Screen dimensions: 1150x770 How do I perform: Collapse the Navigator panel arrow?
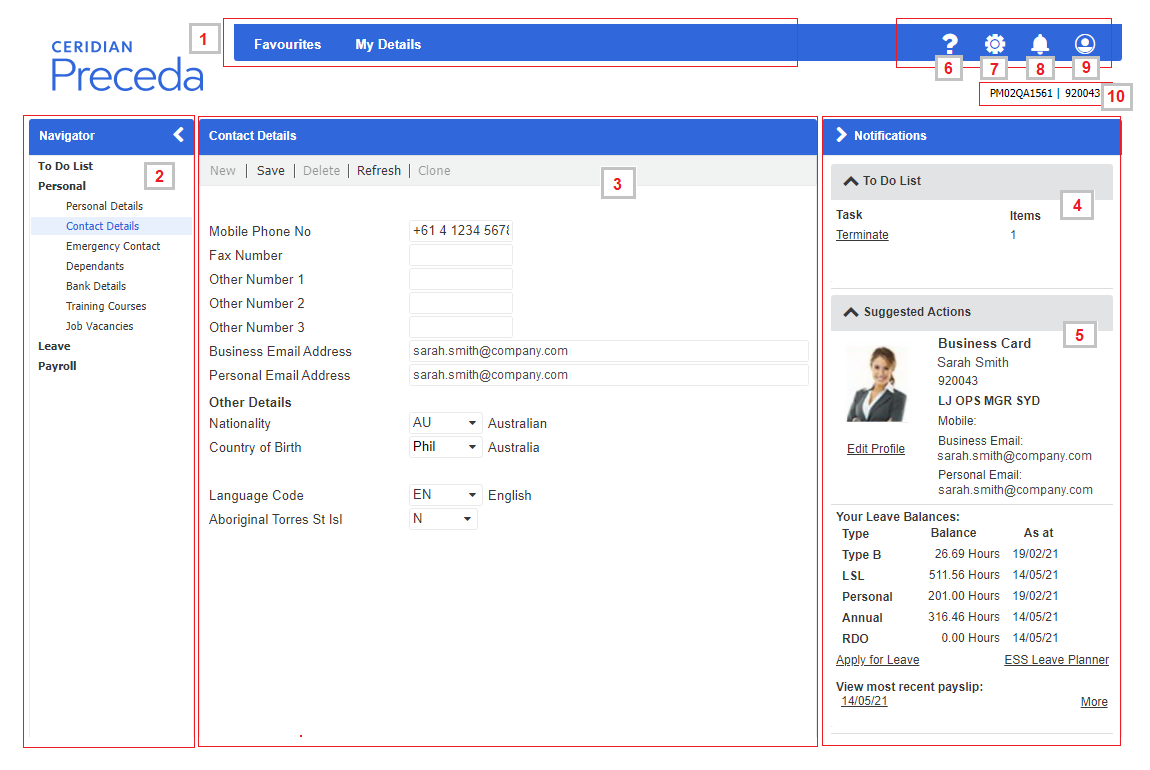click(x=178, y=135)
